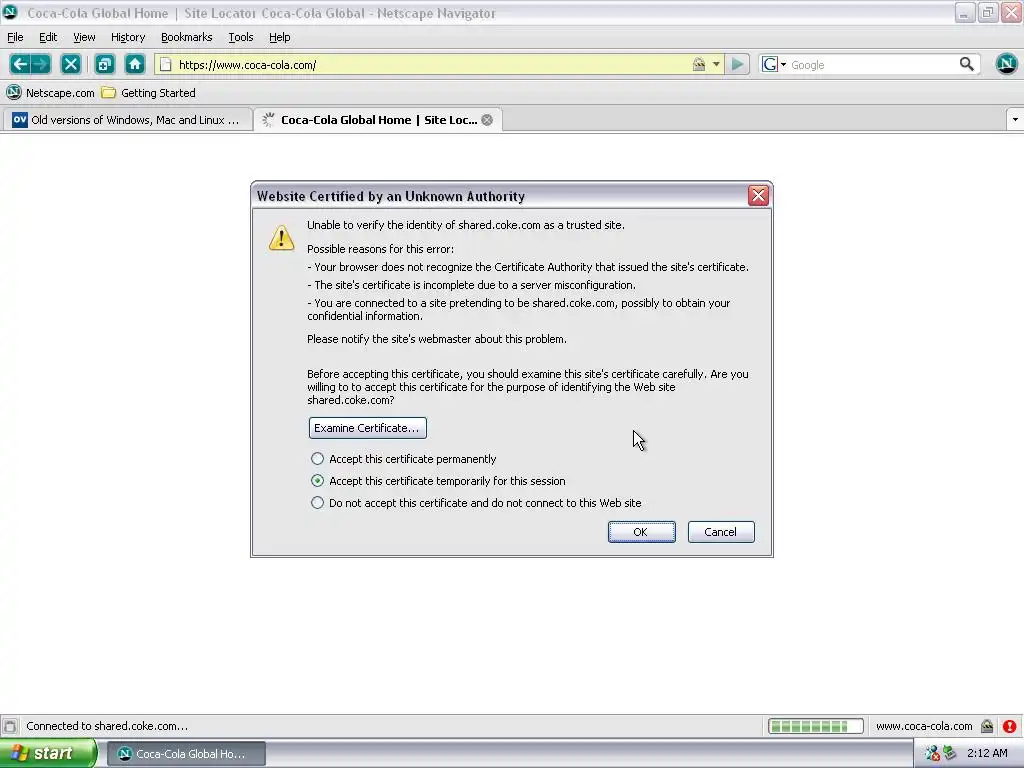Open the Bookmarks menu
The height and width of the screenshot is (768, 1024).
pos(187,37)
